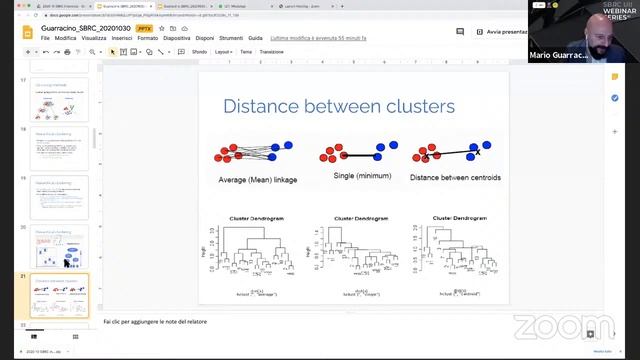Select slide 21 thumbnail

59,296
